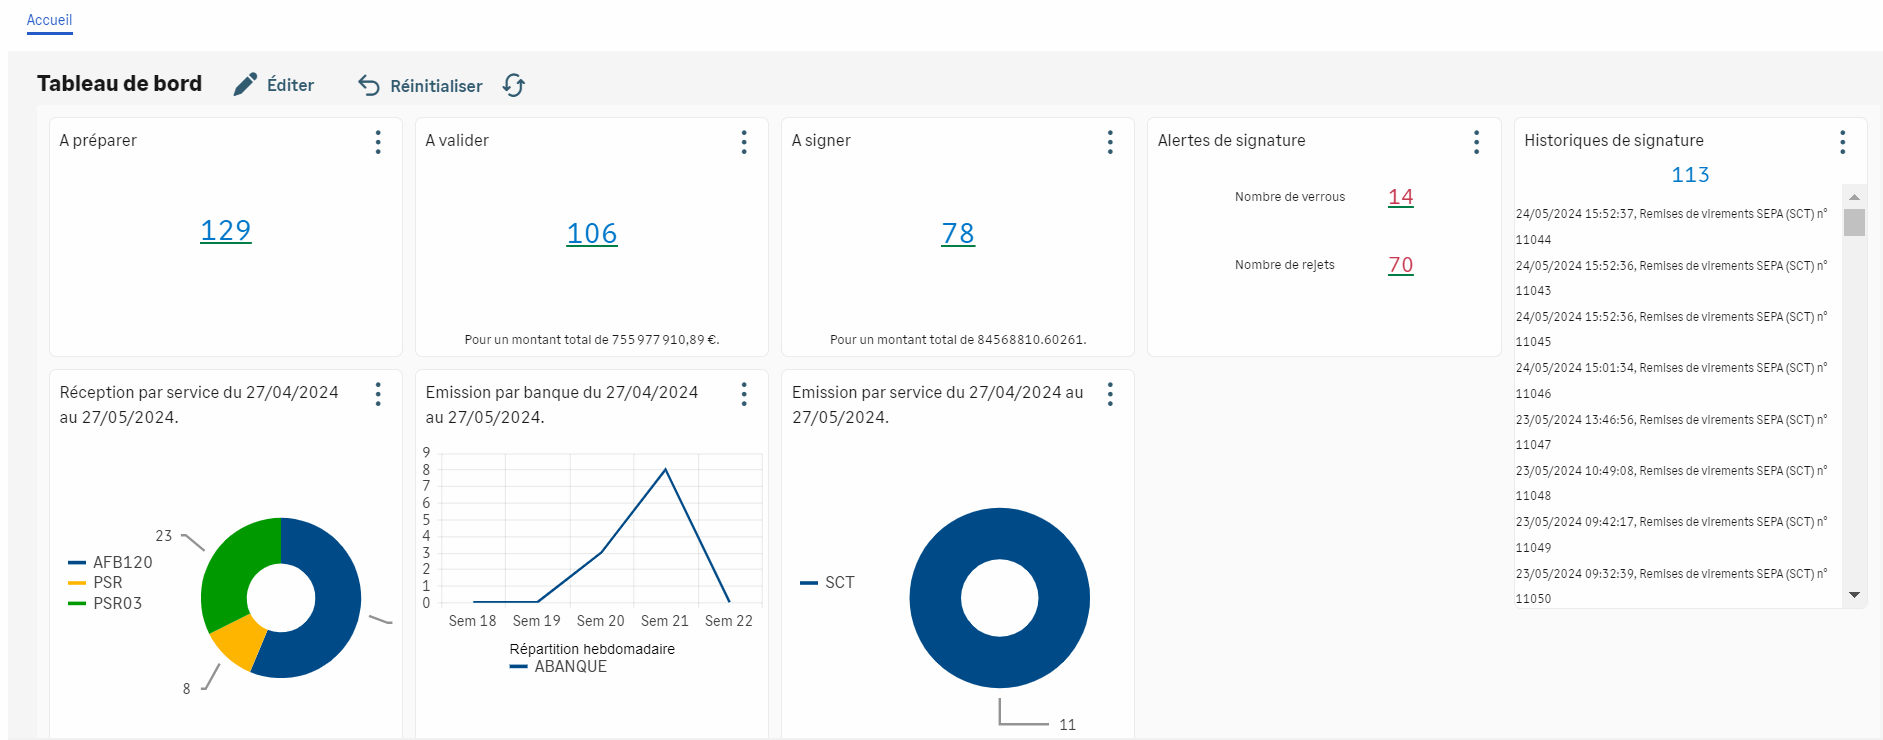The height and width of the screenshot is (740, 1883).
Task: Open Emission par service widget options
Action: pos(1110,394)
